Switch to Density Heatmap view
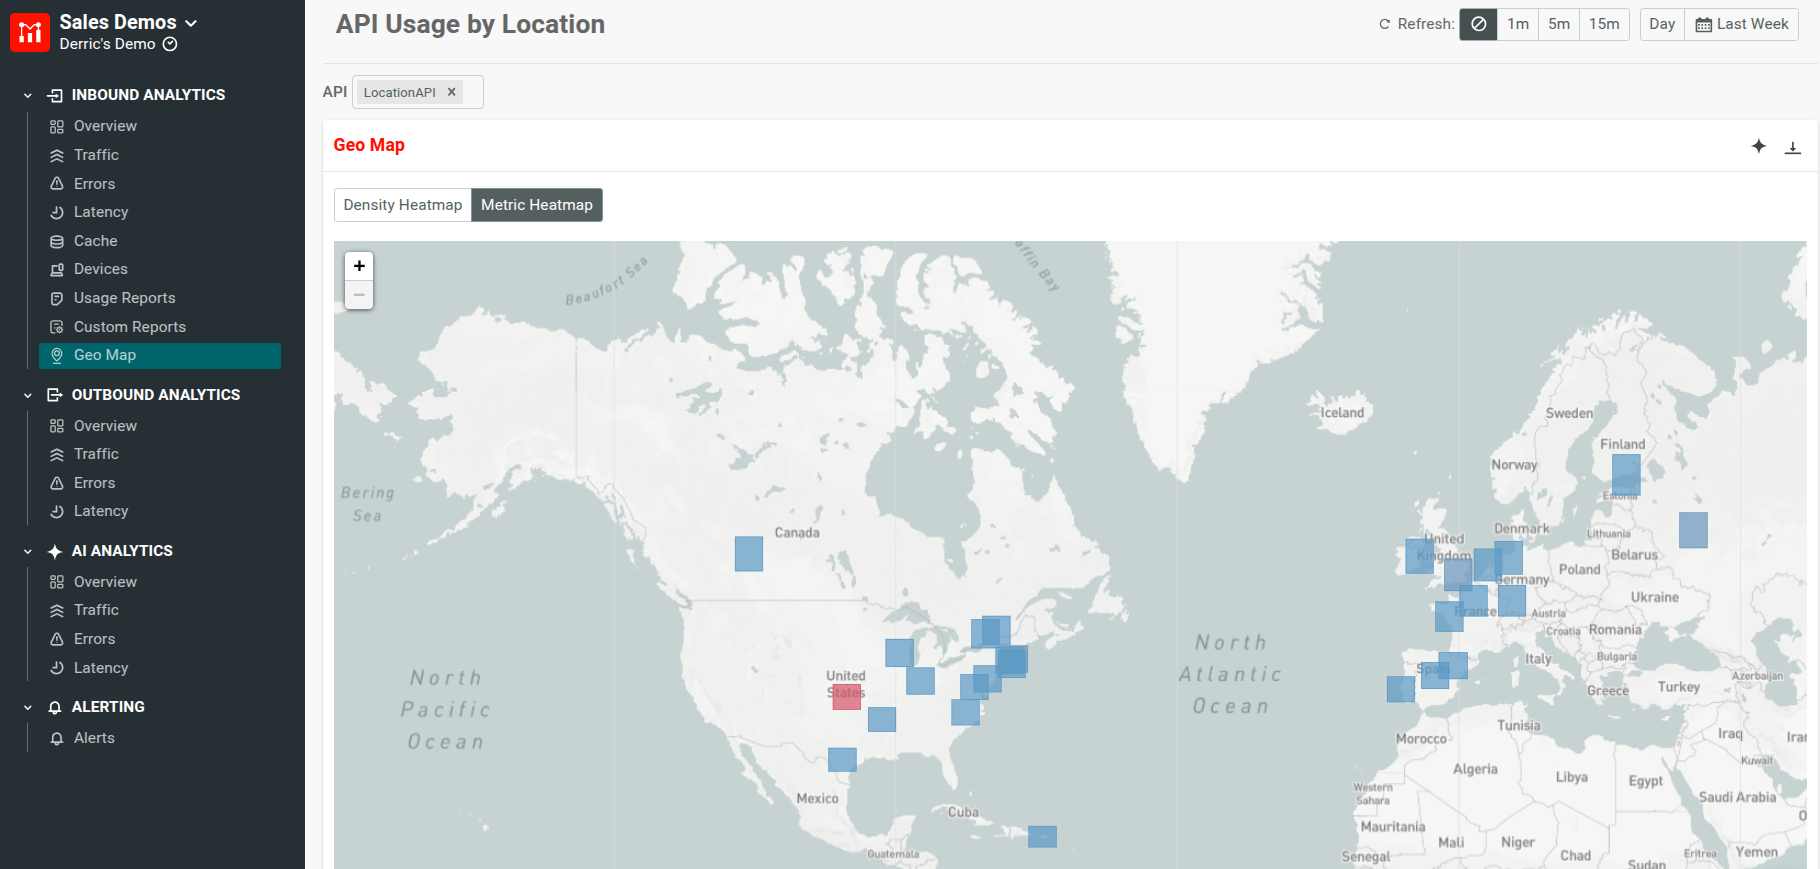1820x869 pixels. tap(403, 205)
